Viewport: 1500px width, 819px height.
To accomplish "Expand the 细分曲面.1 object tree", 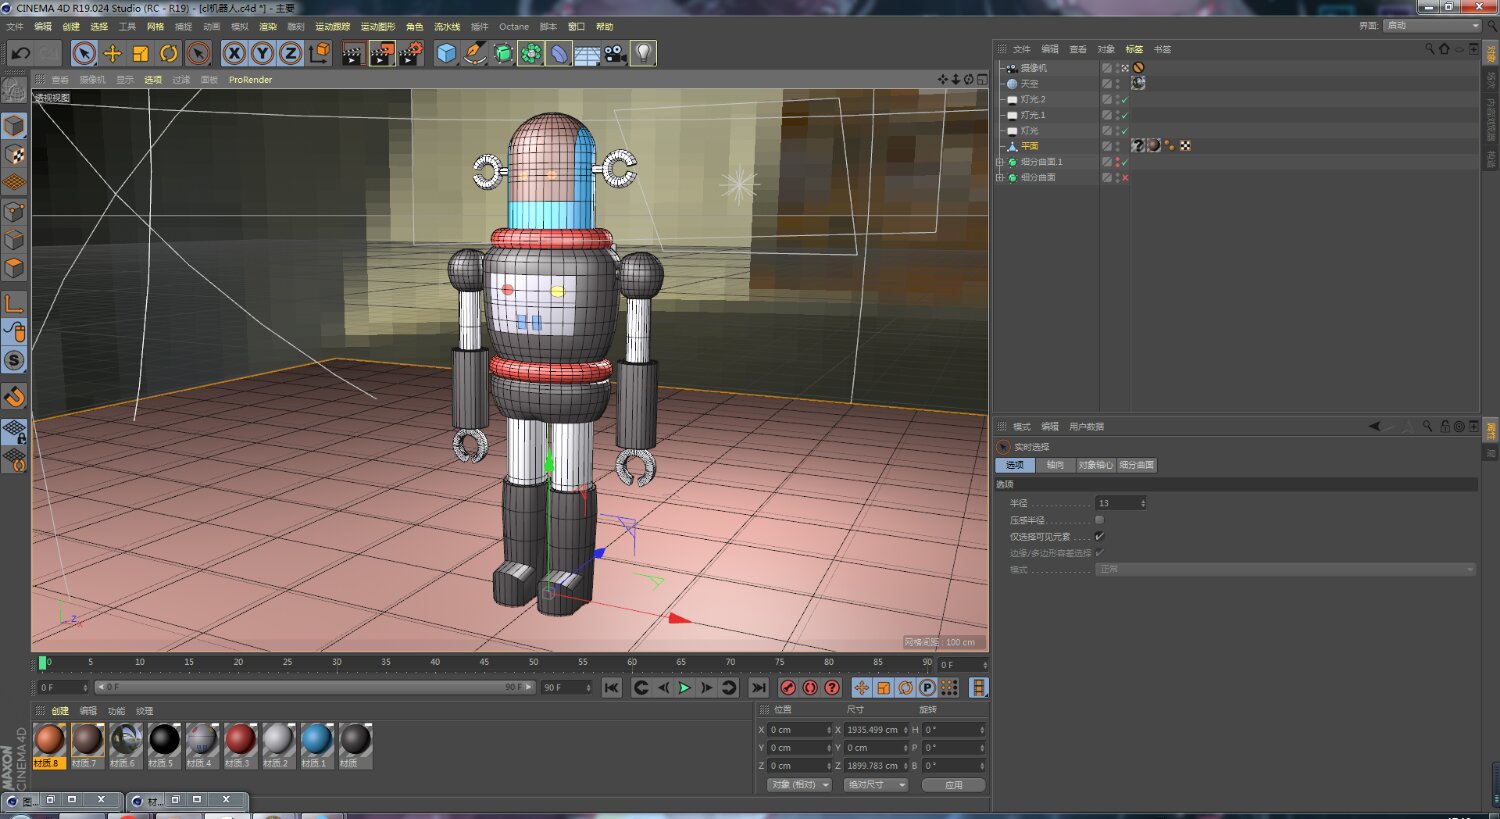I will (999, 162).
